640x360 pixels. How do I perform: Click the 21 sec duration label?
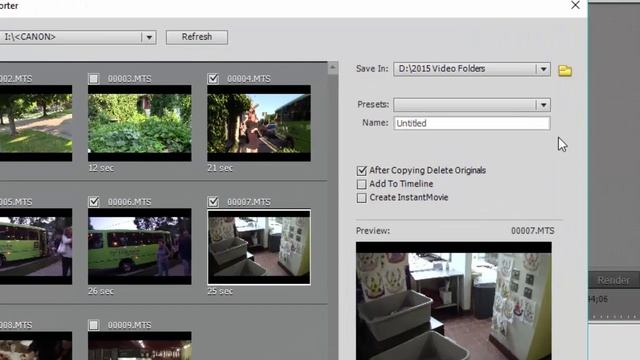pyautogui.click(x=220, y=168)
